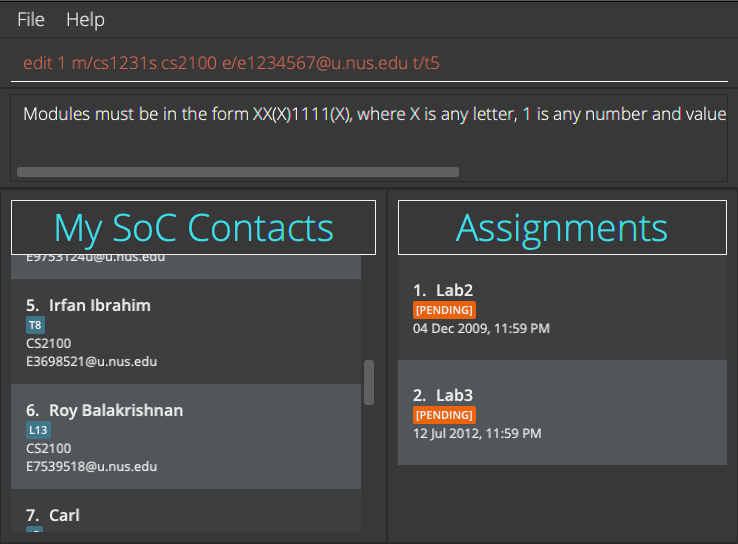Viewport: 738px width, 544px height.
Task: Click the Assignments header
Action: tap(562, 228)
